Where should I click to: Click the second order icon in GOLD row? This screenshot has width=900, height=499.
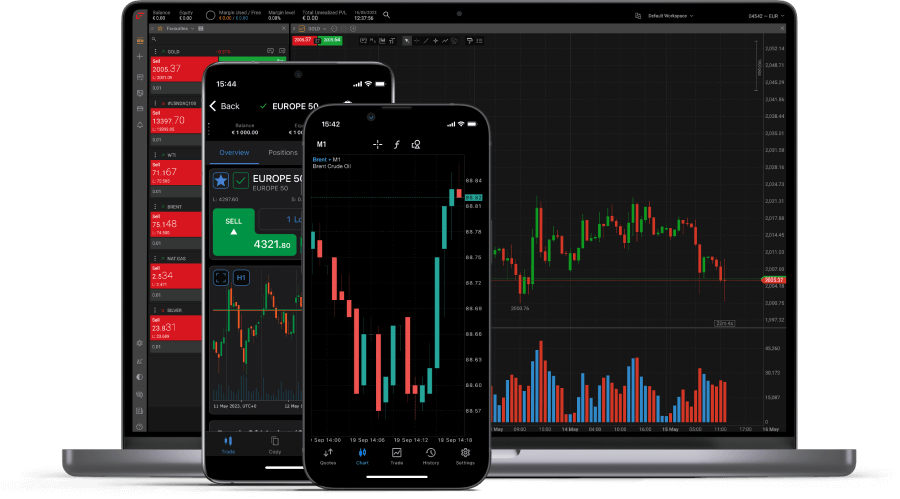click(282, 51)
